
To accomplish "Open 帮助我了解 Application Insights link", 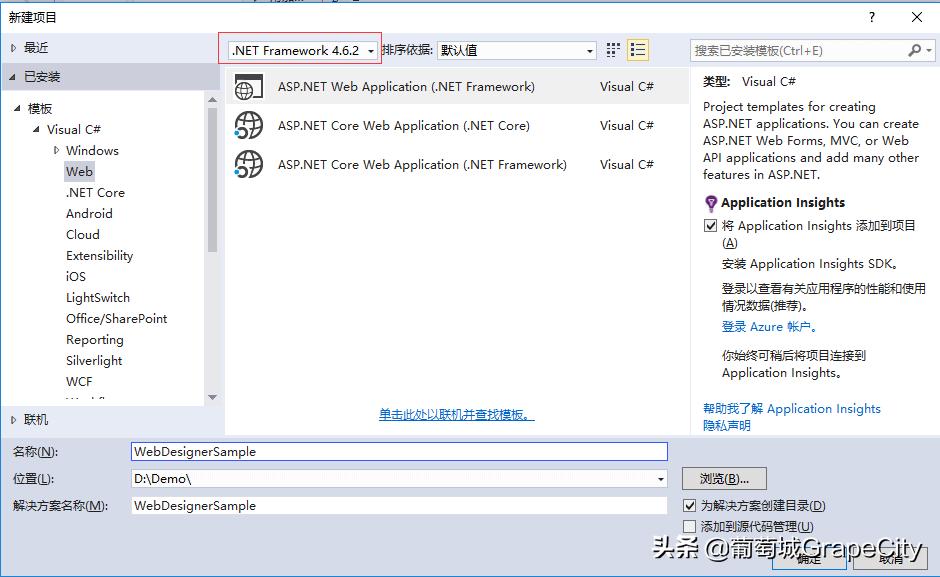I will click(791, 408).
